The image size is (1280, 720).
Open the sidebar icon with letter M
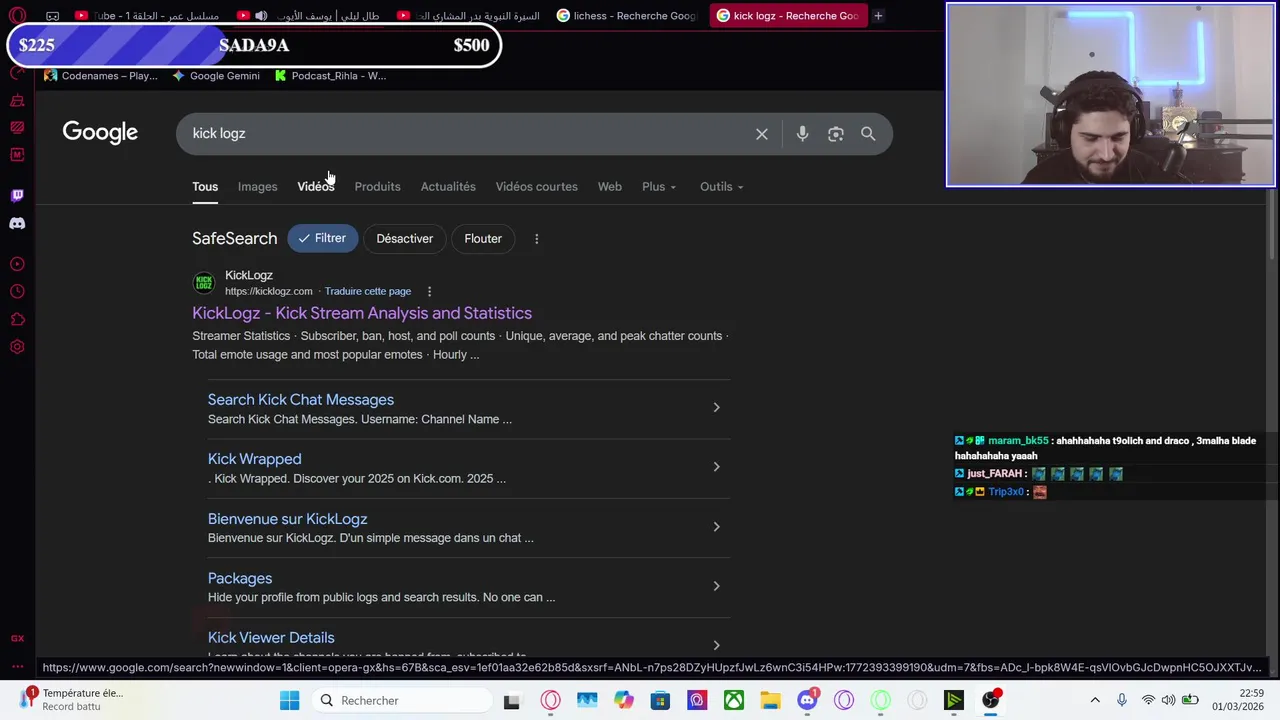17,155
